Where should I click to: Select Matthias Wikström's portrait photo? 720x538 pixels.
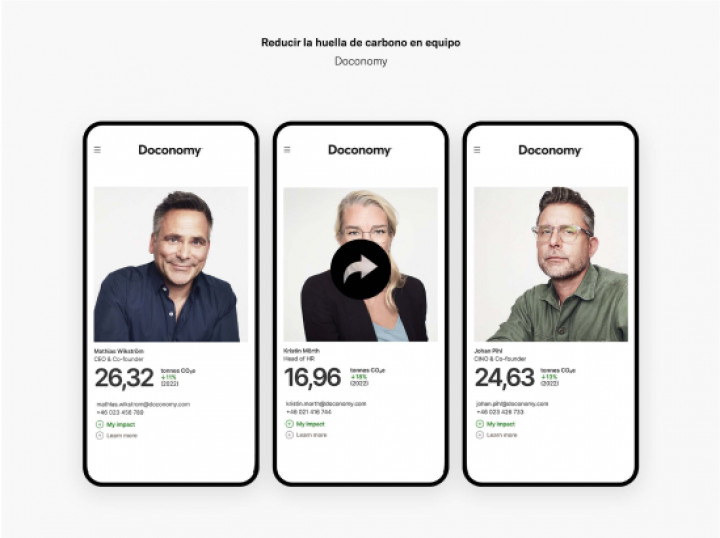(x=171, y=264)
